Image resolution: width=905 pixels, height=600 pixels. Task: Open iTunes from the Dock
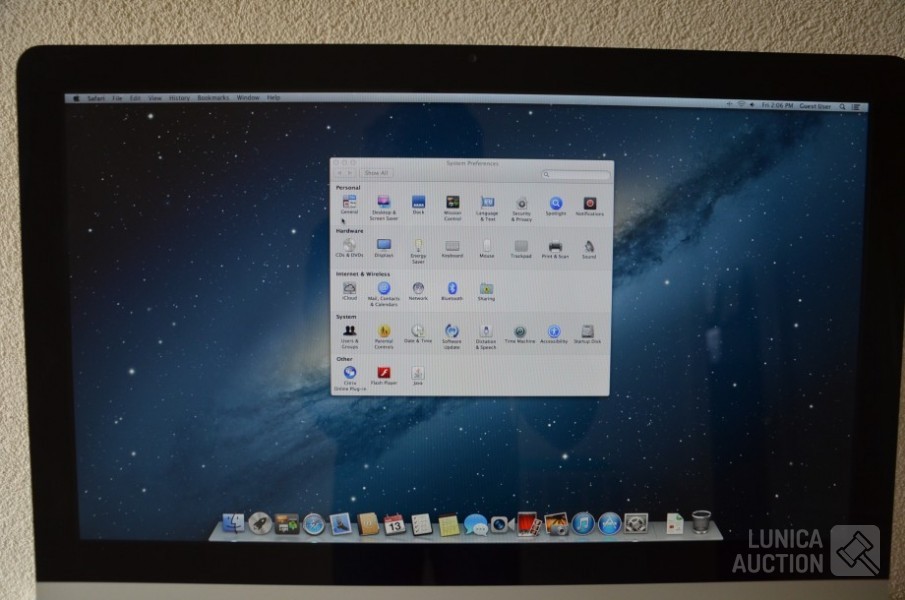583,524
